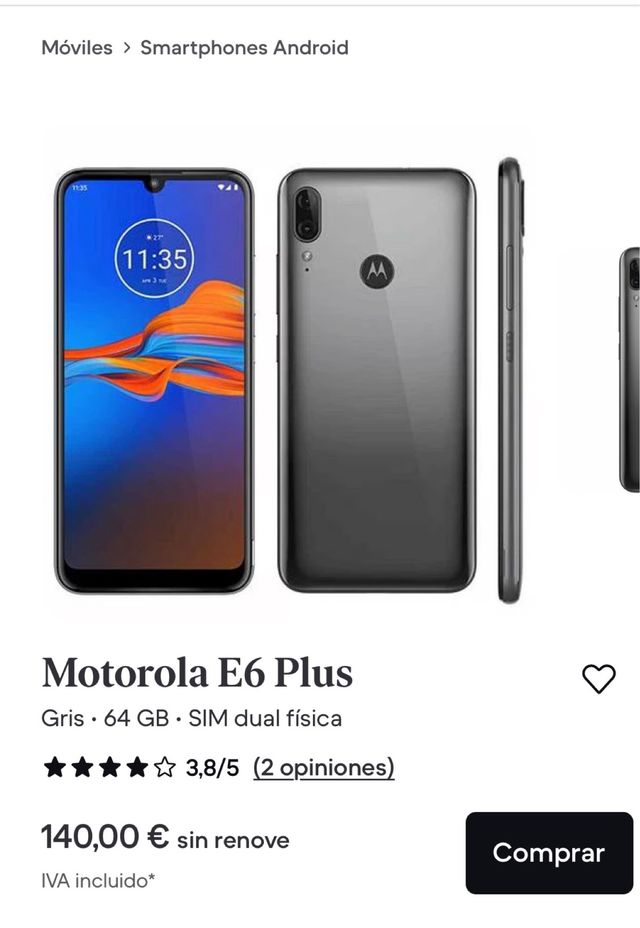
Task: Click the empty fifth rating star
Action: click(165, 768)
